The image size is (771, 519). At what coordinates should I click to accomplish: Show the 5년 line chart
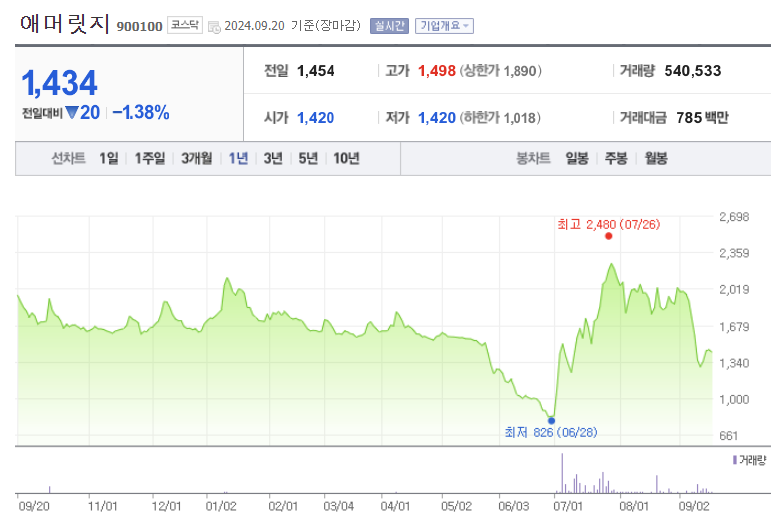(x=308, y=158)
